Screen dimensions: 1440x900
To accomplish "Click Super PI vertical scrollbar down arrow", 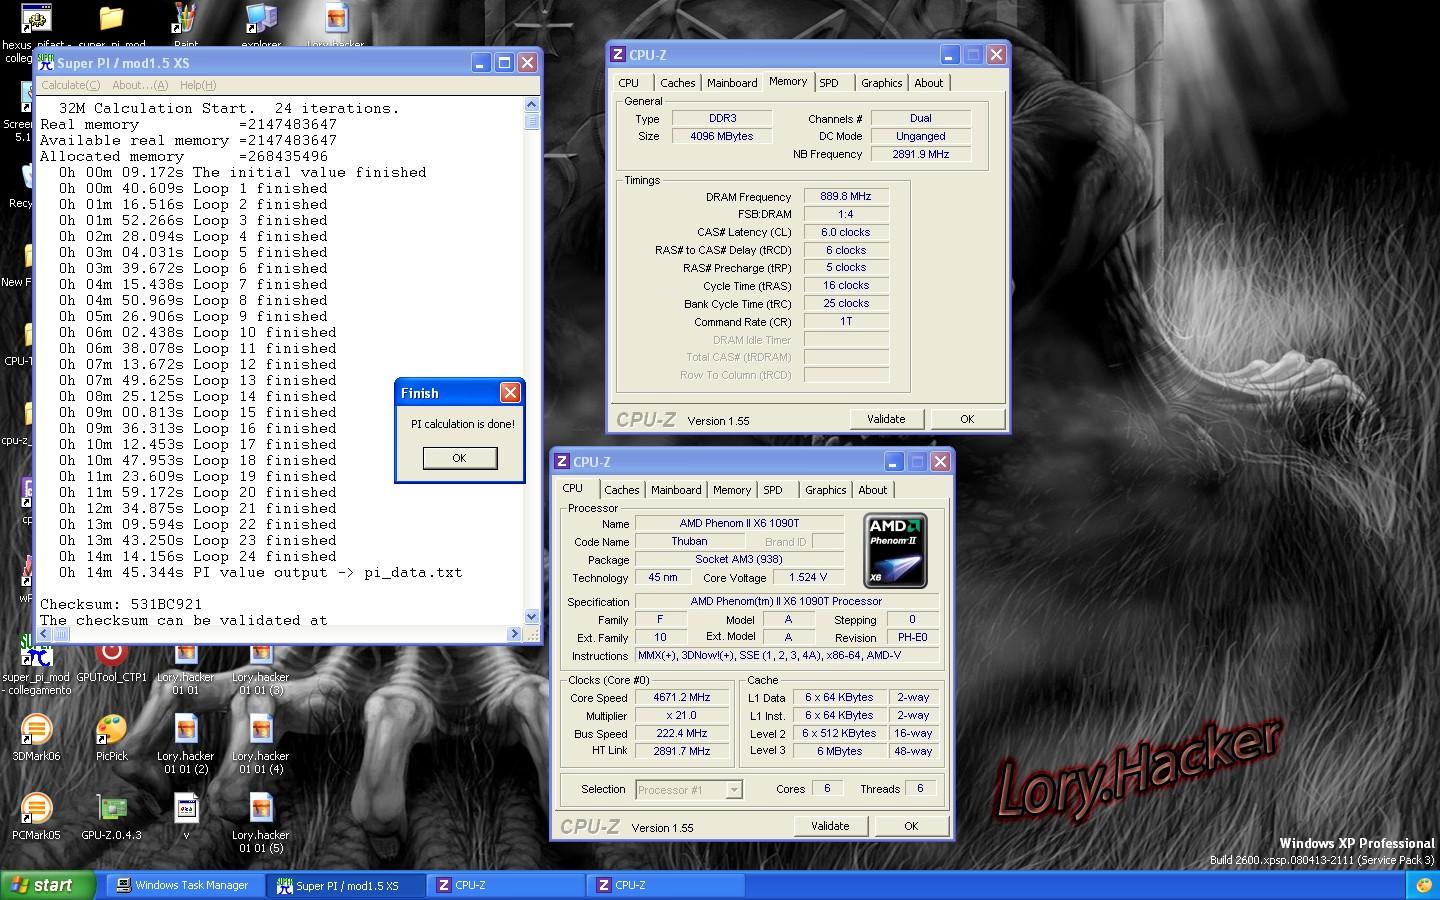I will click(x=531, y=617).
